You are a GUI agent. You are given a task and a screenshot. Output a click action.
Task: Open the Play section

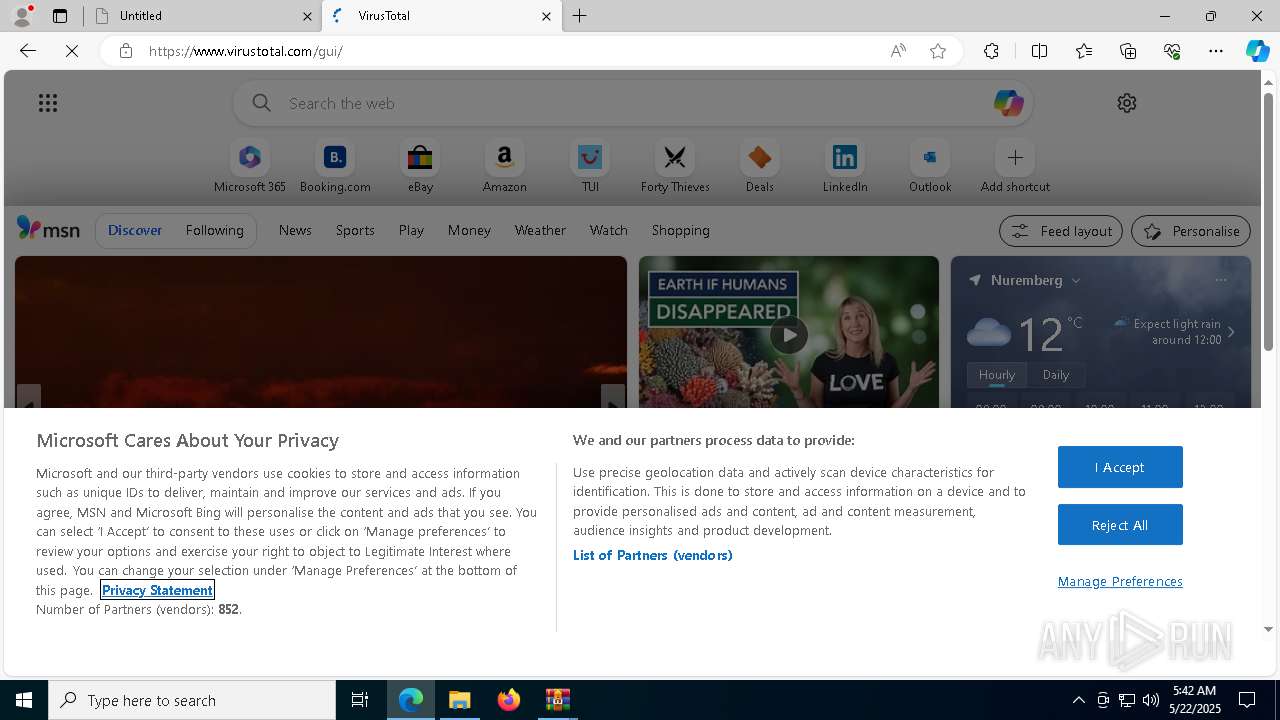point(411,230)
